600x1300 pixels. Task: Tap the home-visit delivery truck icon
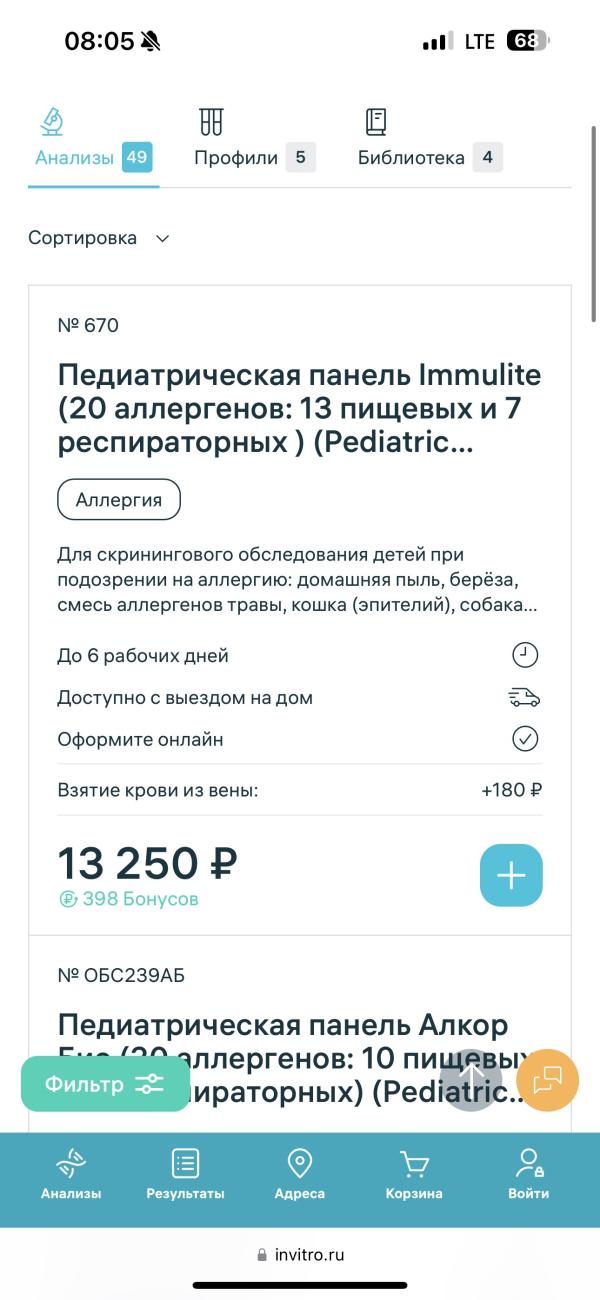[524, 697]
